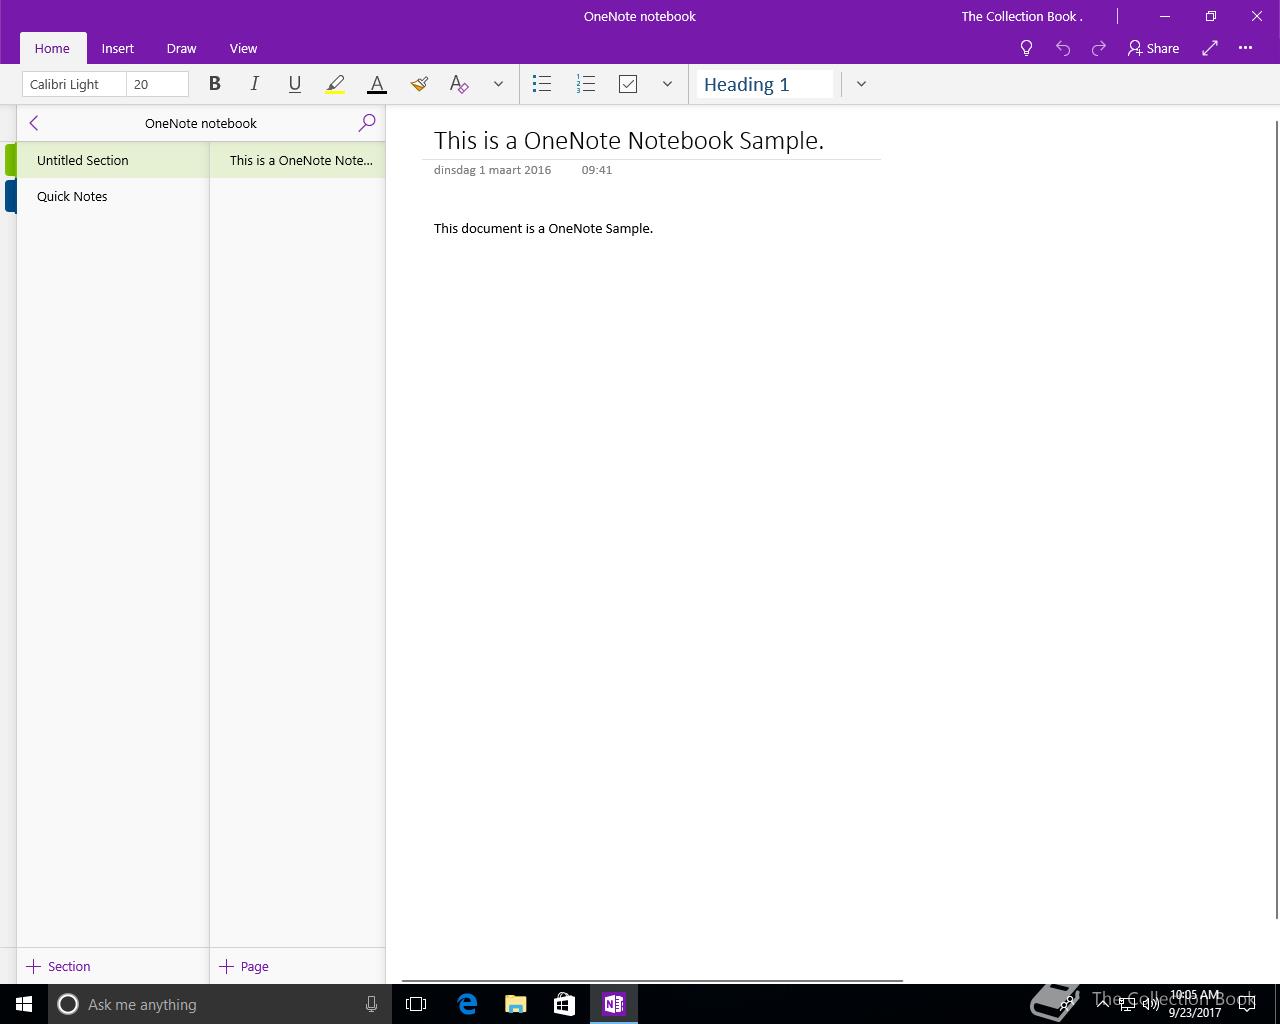Select the Untitled Section

point(112,160)
